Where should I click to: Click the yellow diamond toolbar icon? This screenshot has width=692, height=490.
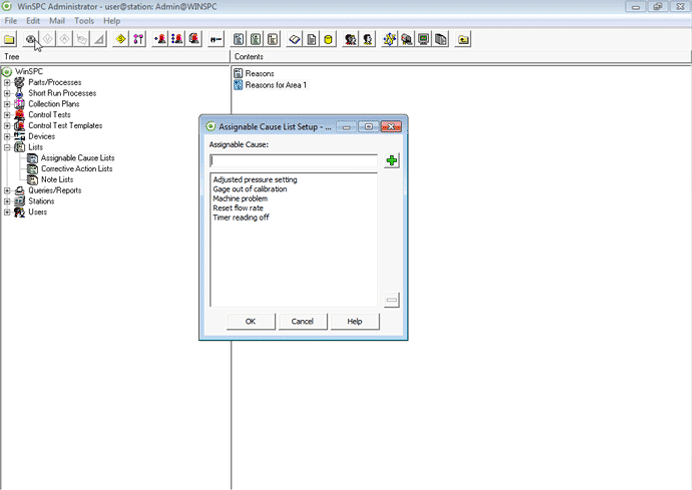pyautogui.click(x=121, y=40)
